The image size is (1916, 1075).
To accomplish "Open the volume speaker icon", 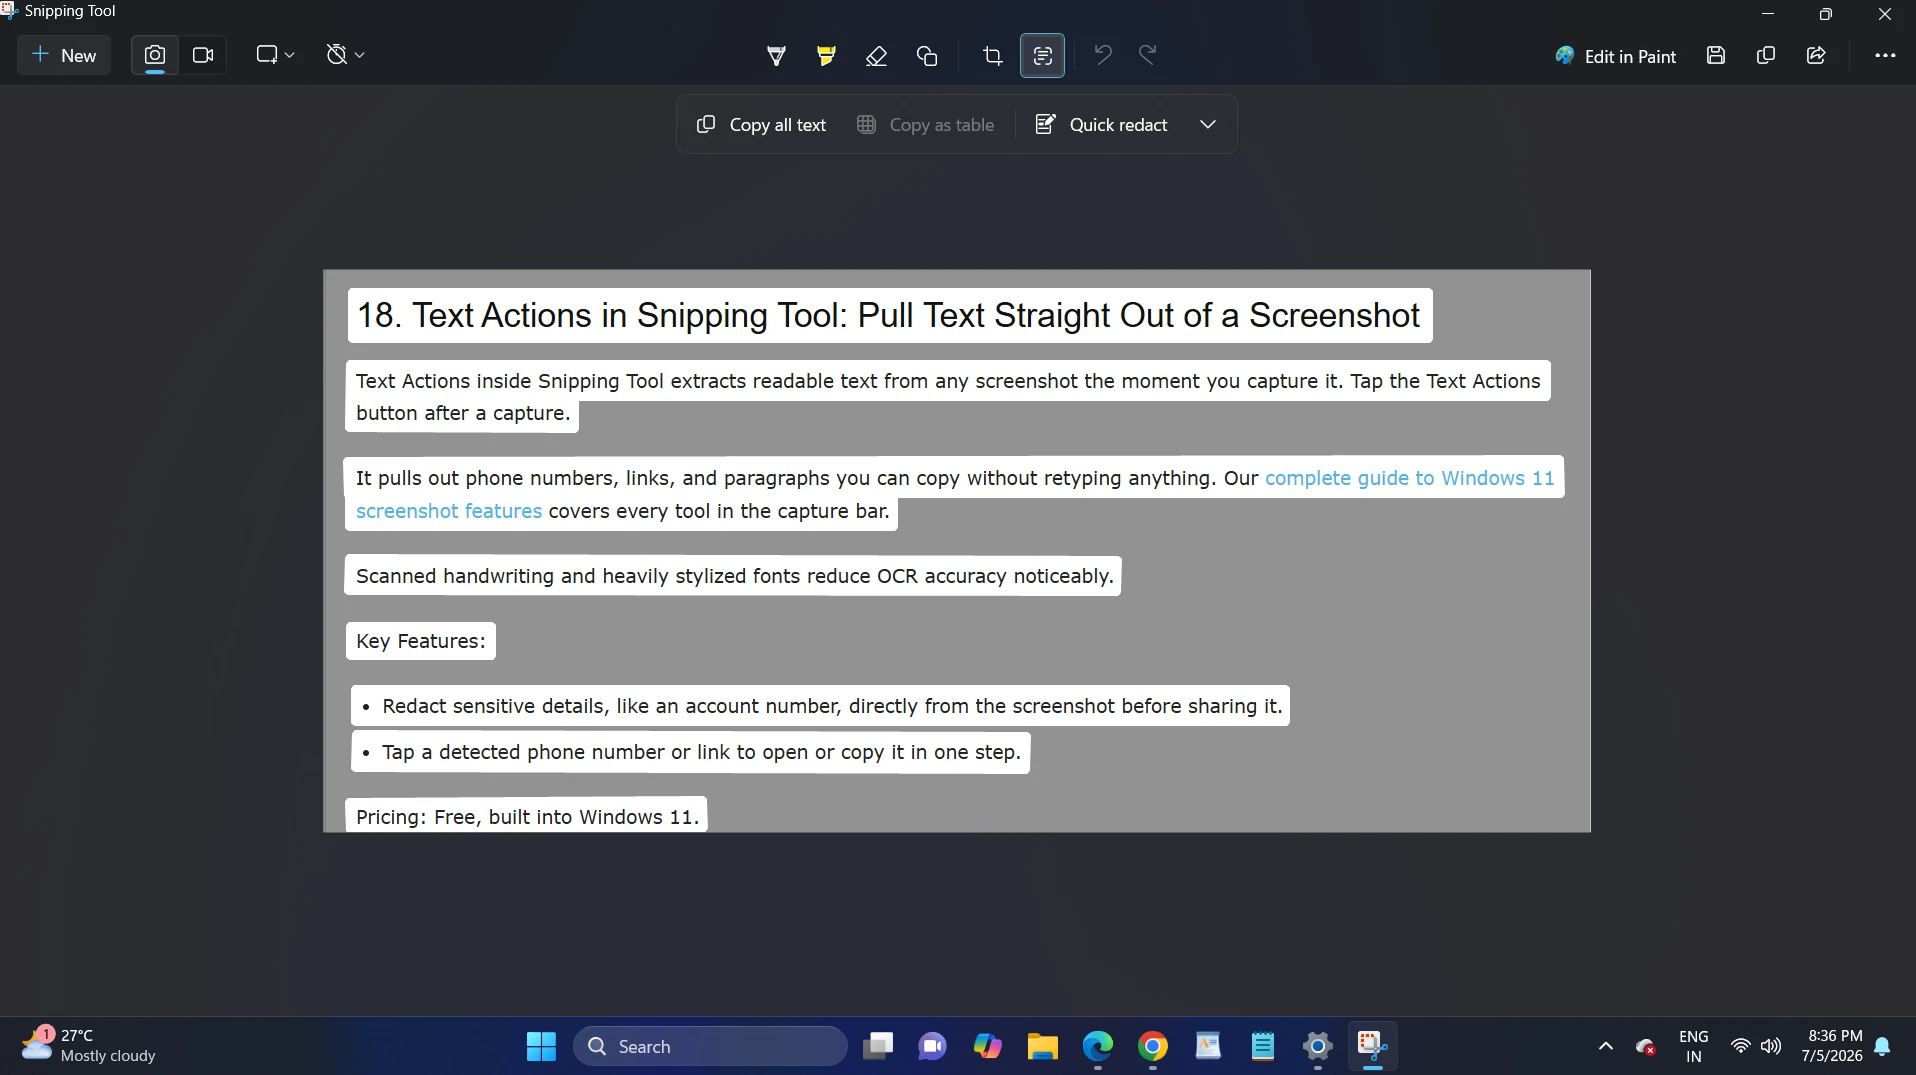I will 1771,1046.
